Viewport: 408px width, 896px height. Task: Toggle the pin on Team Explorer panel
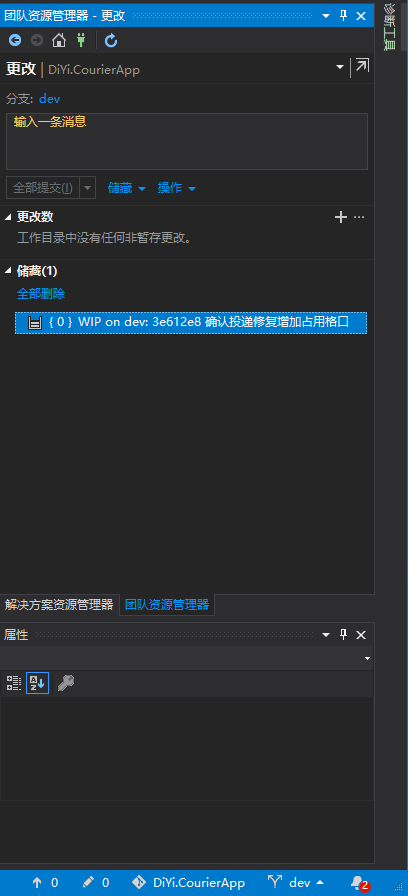click(344, 15)
